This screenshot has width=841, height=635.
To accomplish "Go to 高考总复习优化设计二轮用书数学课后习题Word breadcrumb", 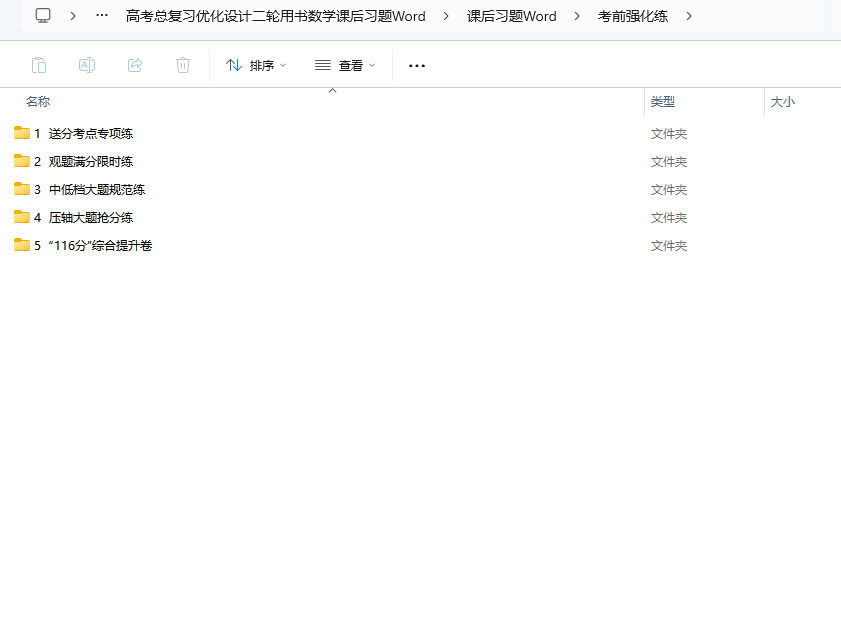I will click(275, 16).
